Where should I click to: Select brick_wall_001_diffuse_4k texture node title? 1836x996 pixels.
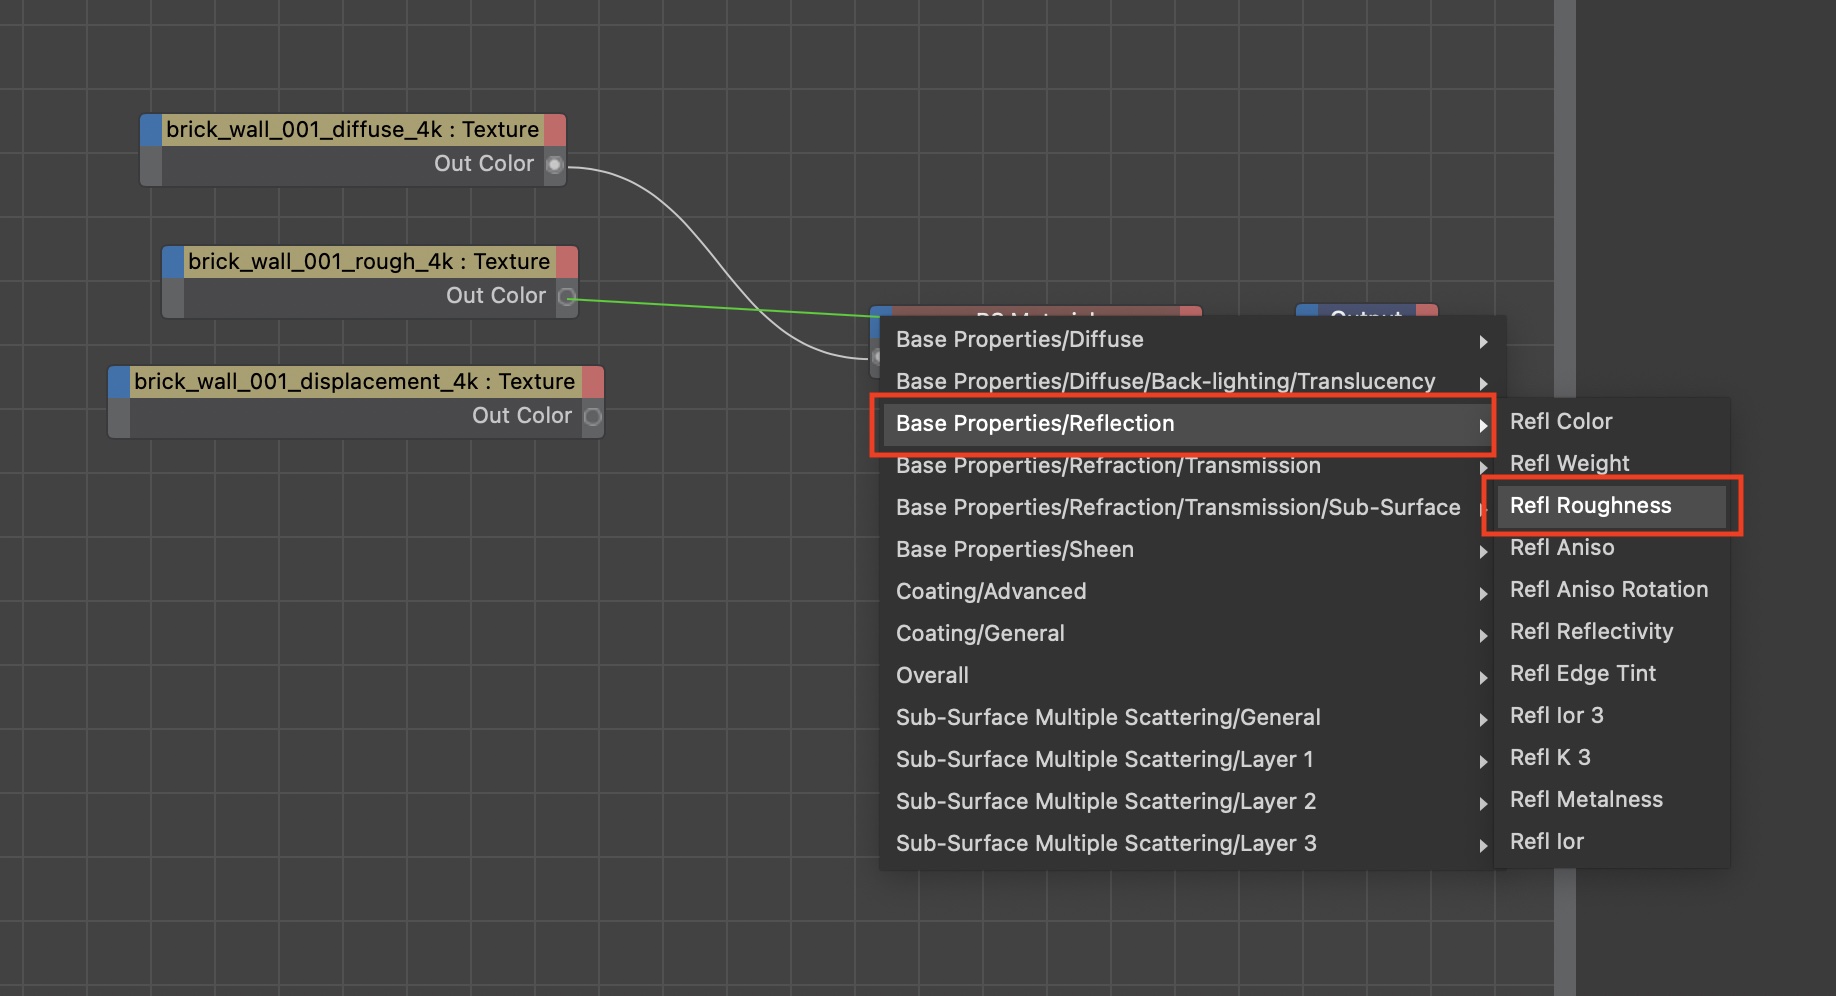[352, 130]
